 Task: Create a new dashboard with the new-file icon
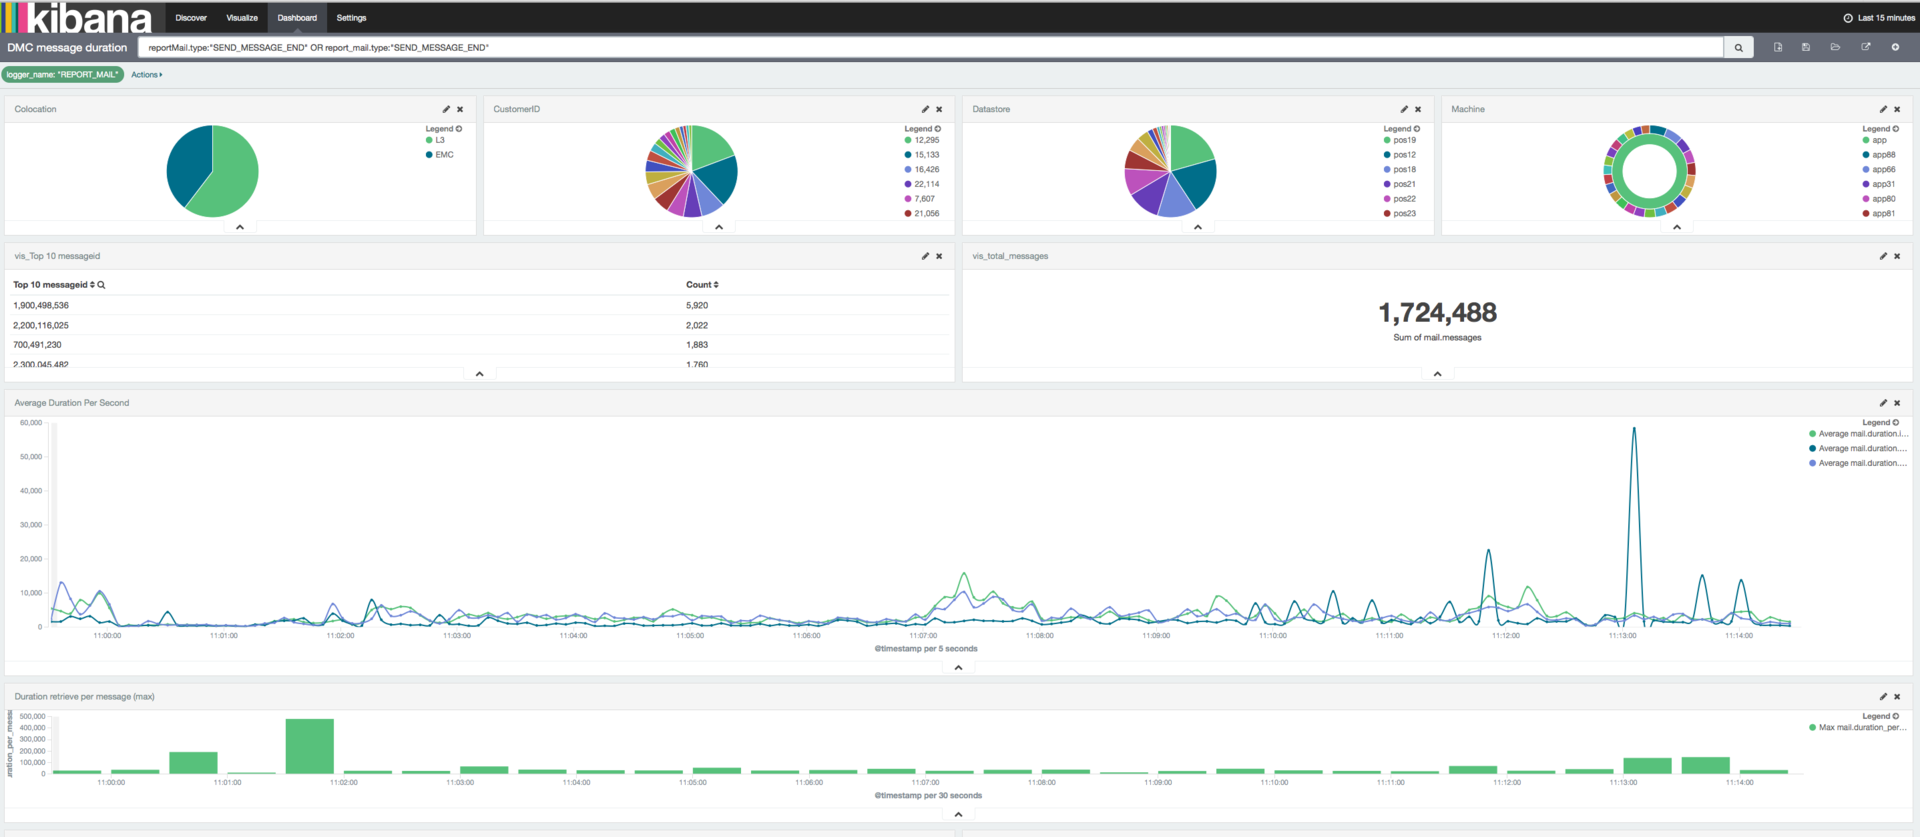click(x=1778, y=47)
